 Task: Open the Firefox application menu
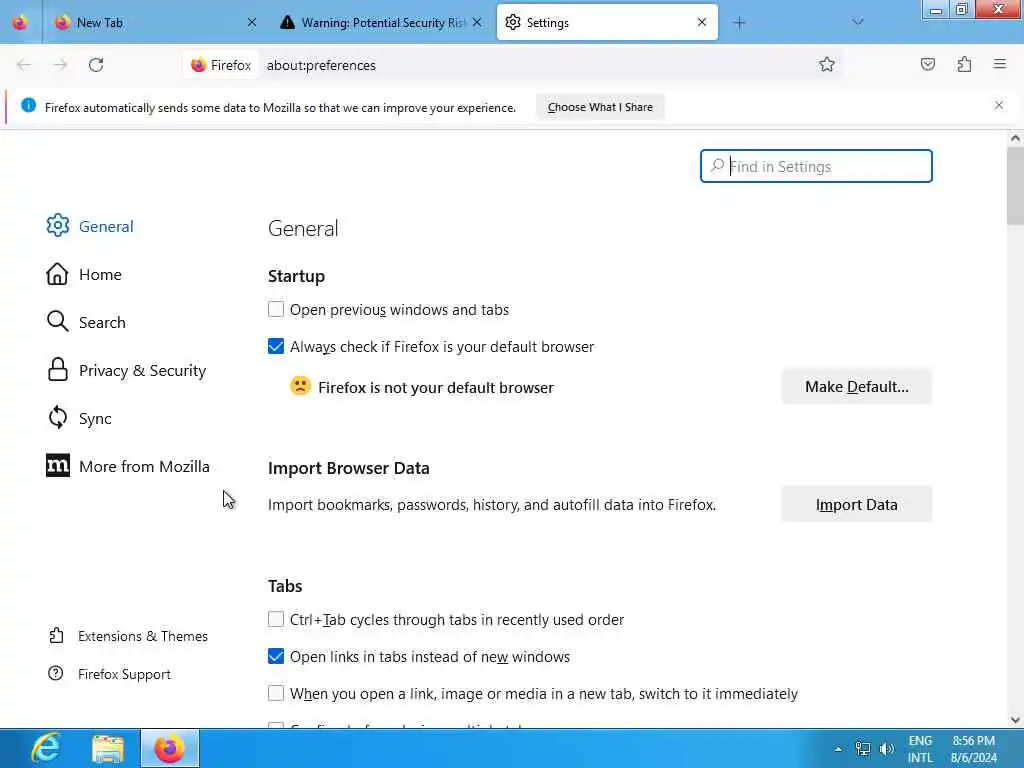1000,65
